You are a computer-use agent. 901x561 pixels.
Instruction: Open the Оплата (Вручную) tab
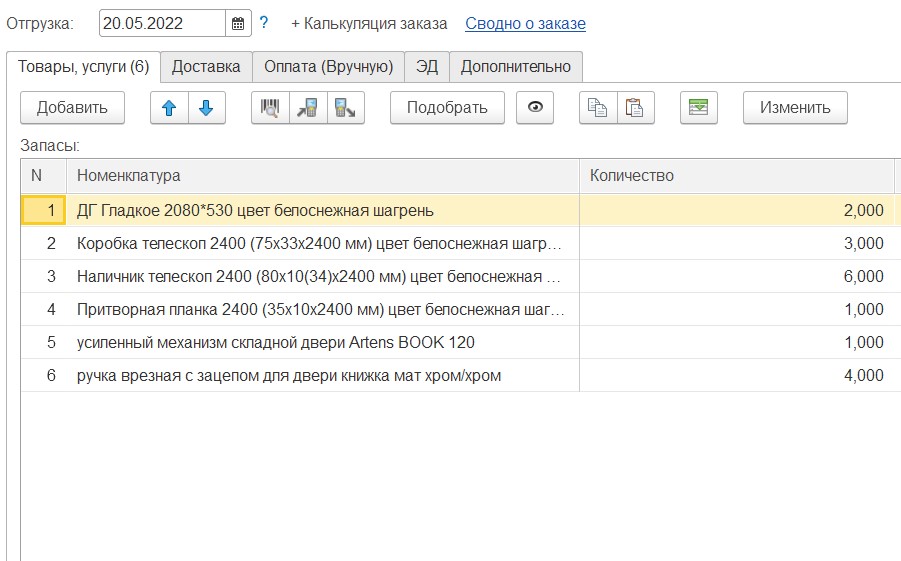click(x=328, y=67)
